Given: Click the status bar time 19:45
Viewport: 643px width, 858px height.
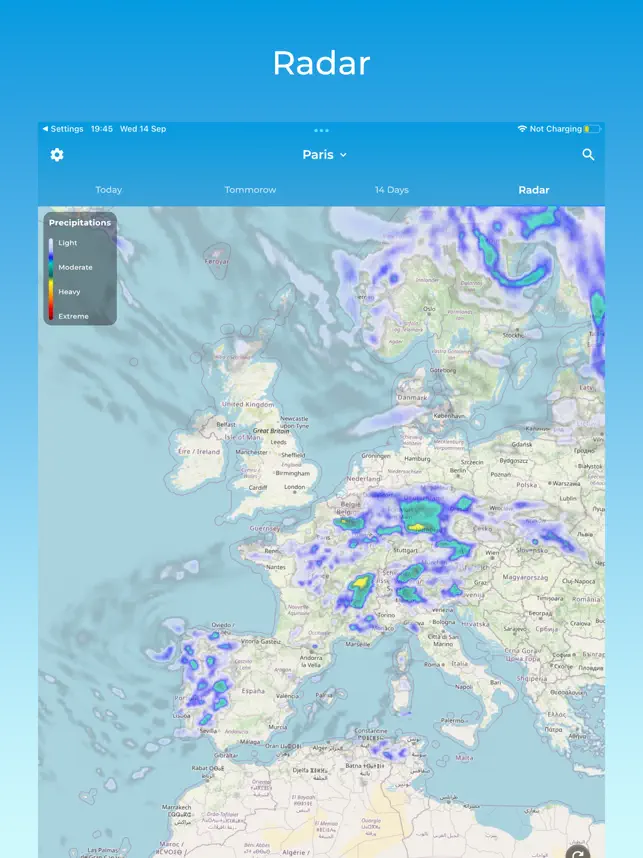Looking at the screenshot, I should (x=102, y=129).
